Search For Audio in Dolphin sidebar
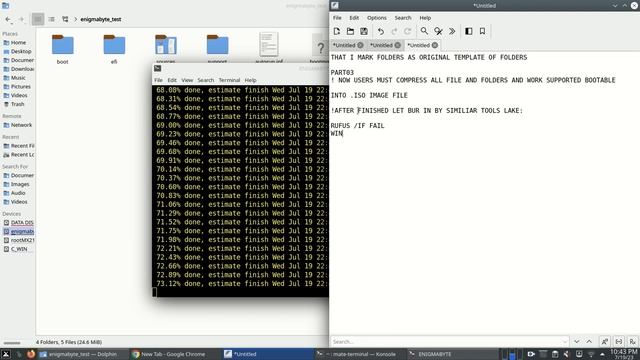Screen dimensions: 640x360 point(18,193)
